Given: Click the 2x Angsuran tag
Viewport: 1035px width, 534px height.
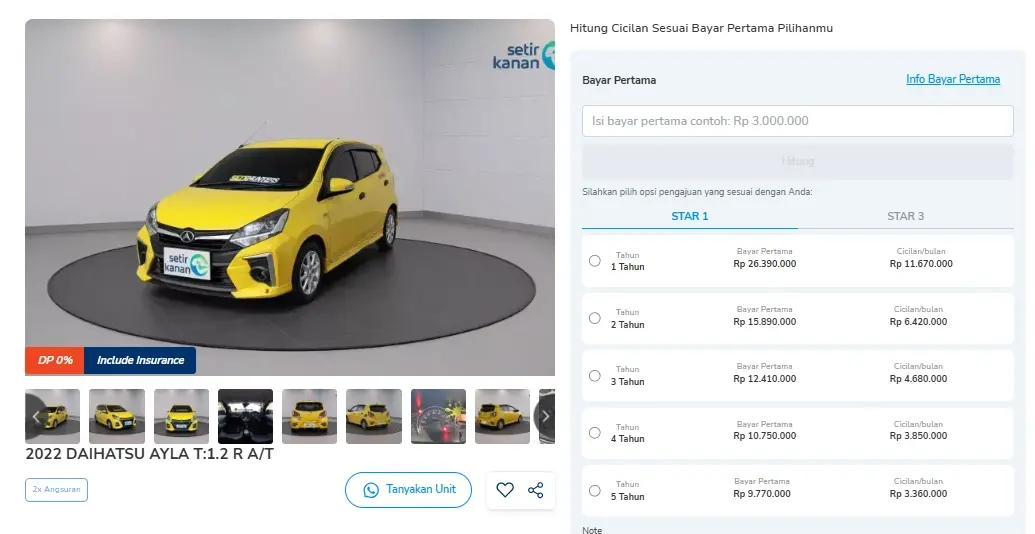Looking at the screenshot, I should (56, 490).
